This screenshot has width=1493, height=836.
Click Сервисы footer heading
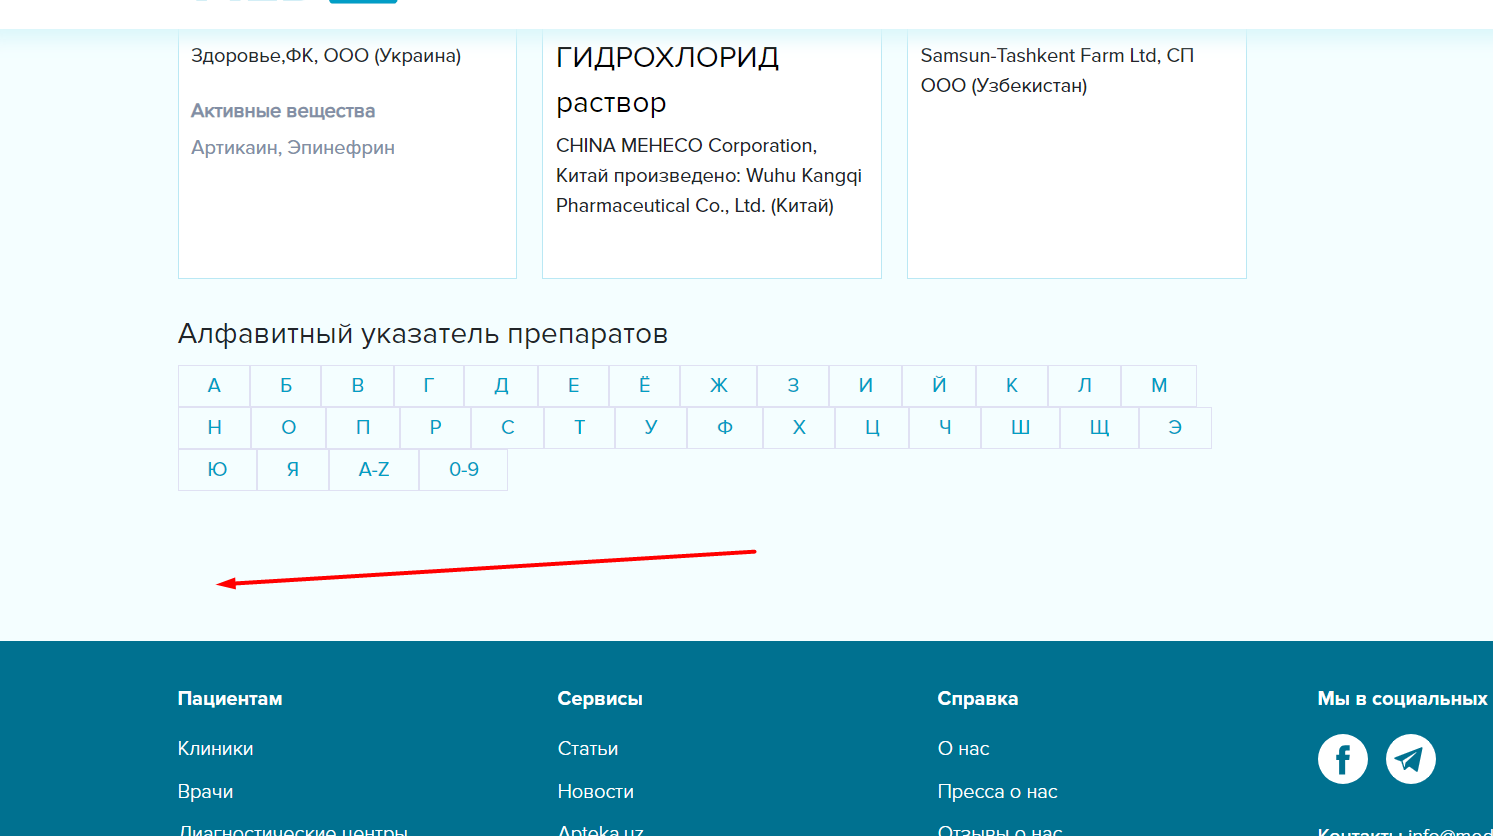(x=600, y=699)
